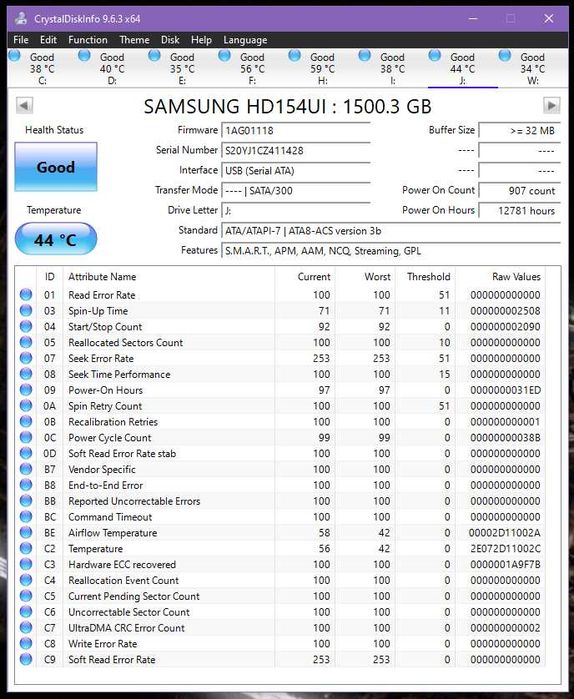574x699 pixels.
Task: Click status orb for Read Error Rate
Action: (x=26, y=294)
